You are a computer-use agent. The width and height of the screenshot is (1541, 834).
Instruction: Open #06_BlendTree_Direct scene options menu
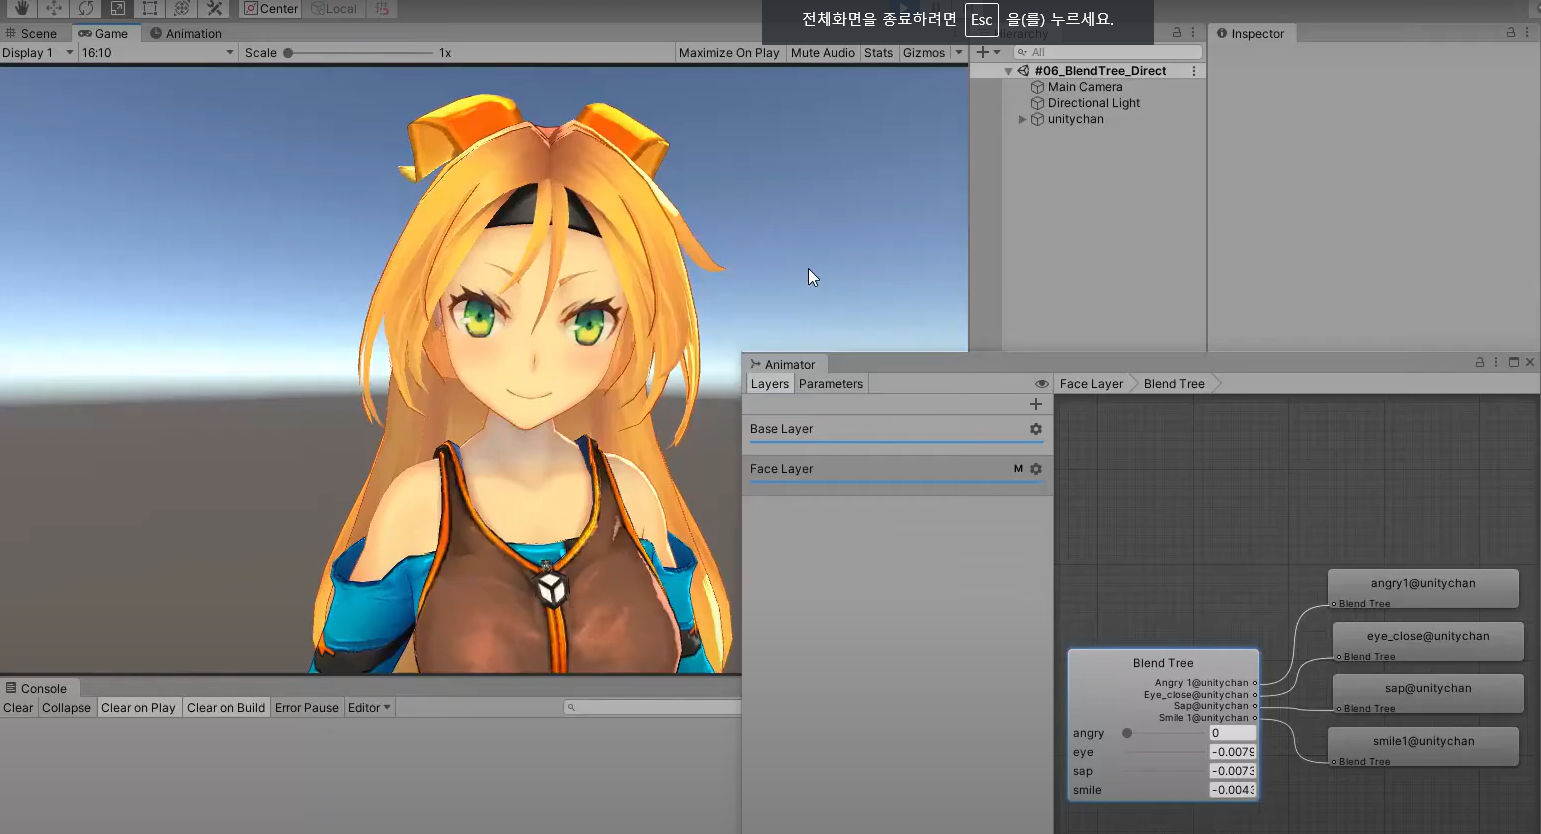point(1194,71)
